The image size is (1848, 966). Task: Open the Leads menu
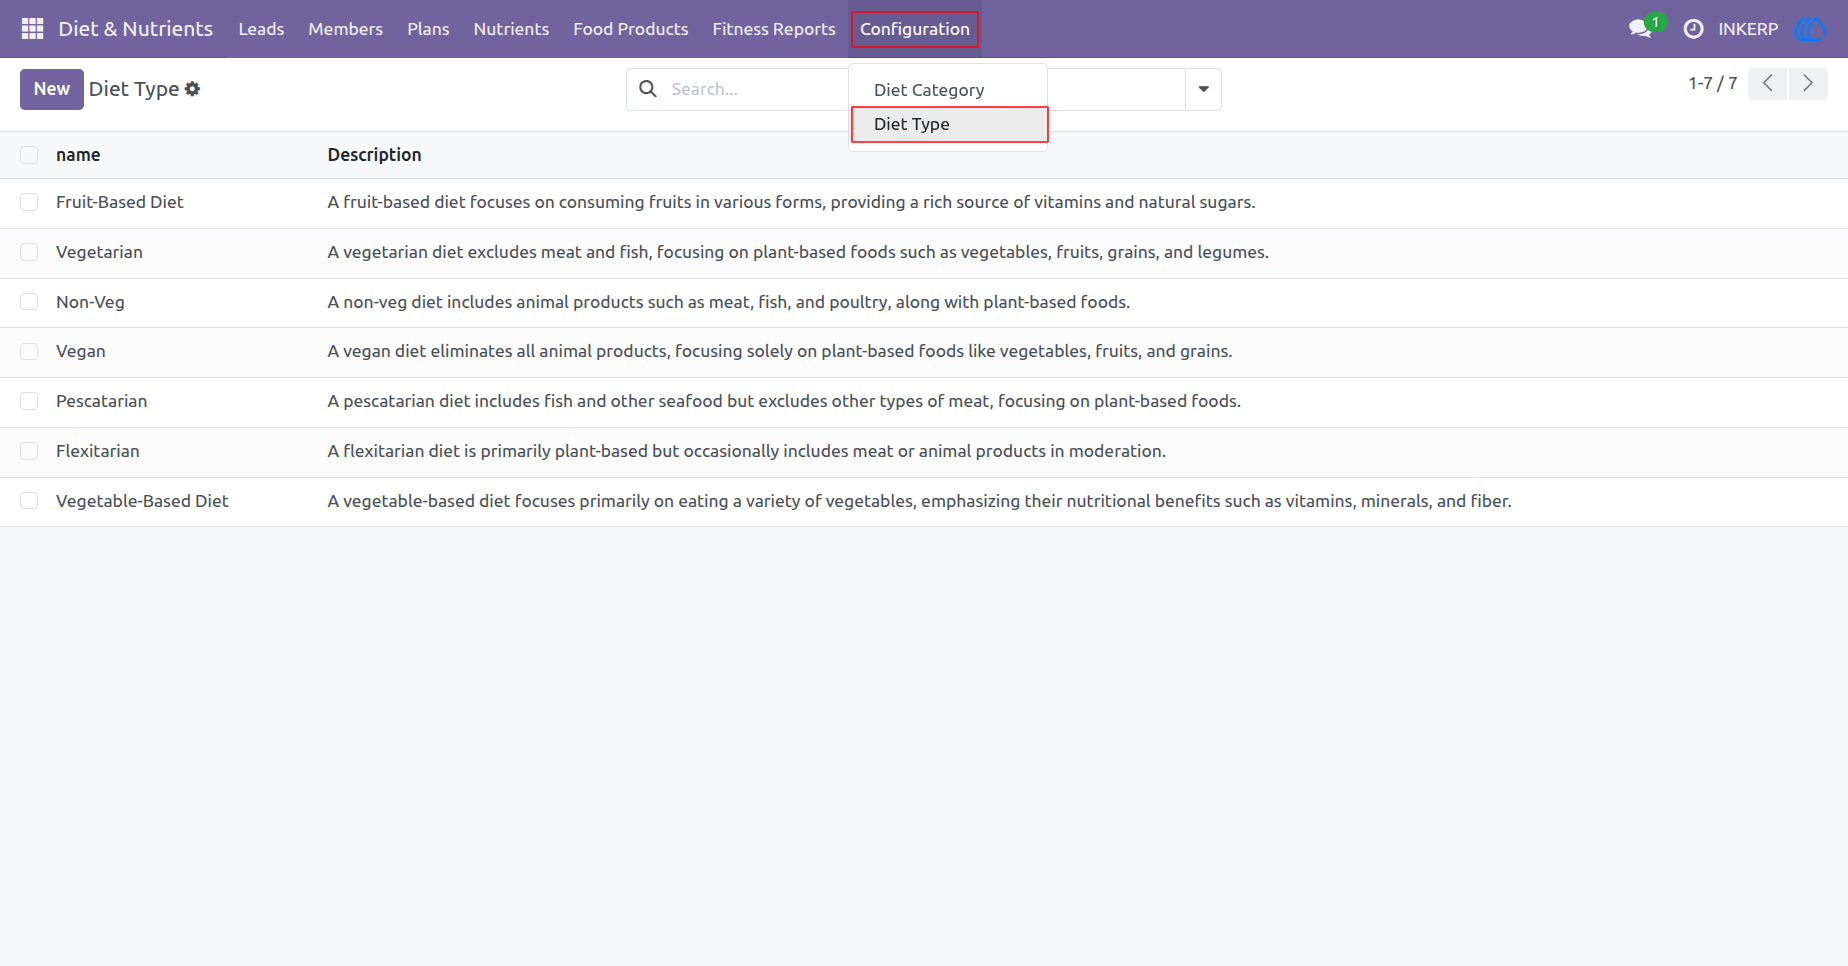[261, 29]
